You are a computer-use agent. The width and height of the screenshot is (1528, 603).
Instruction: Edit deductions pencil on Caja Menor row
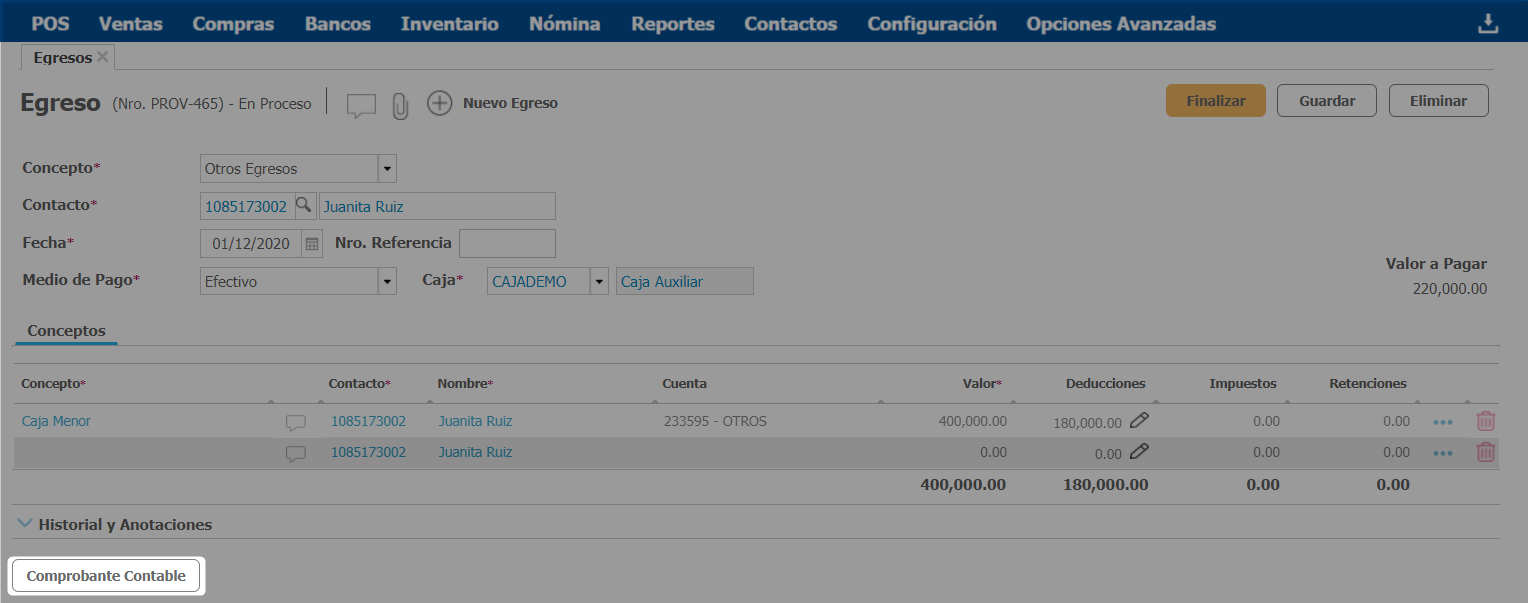click(x=1139, y=422)
